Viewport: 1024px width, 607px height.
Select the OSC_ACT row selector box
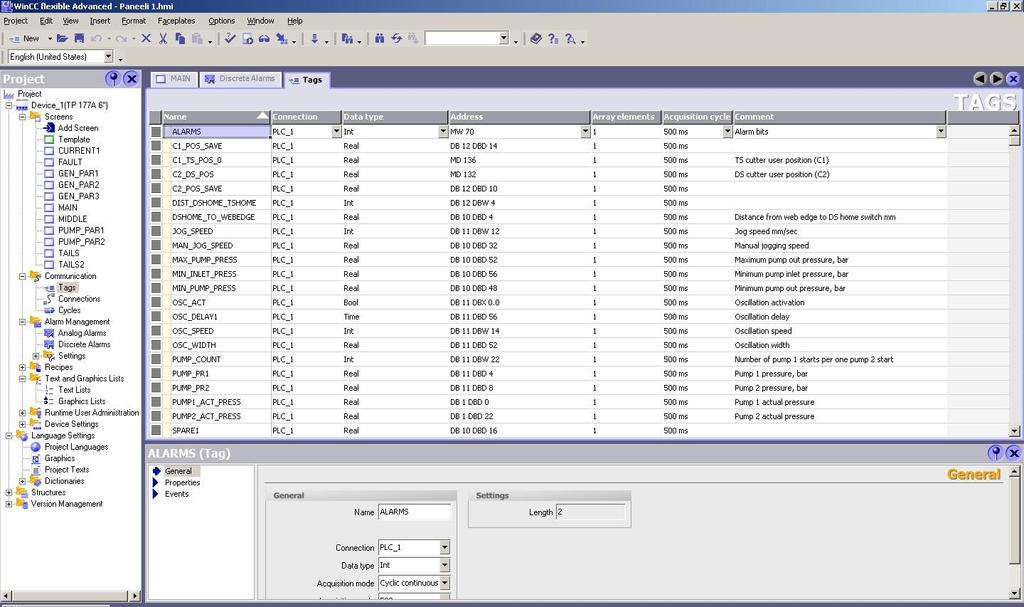click(156, 303)
